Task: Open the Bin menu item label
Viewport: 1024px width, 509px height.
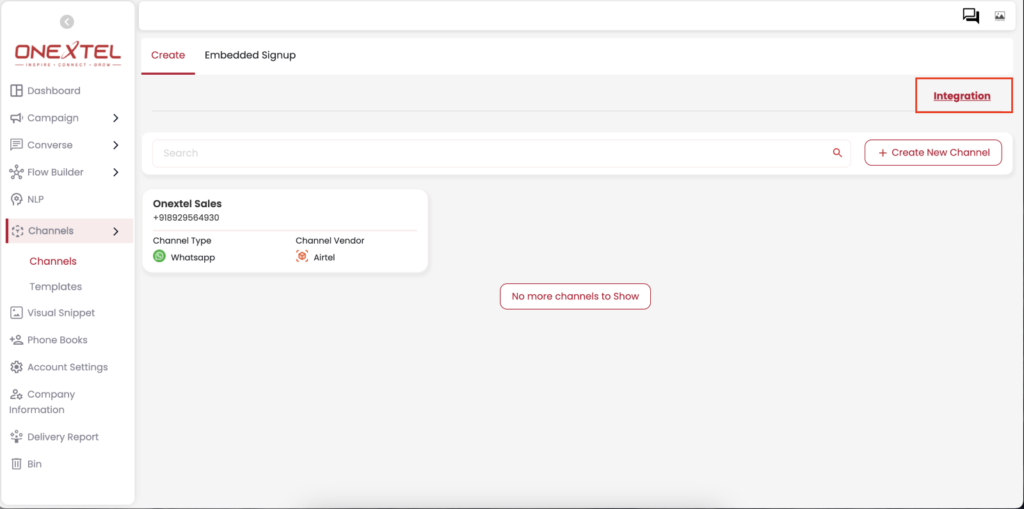Action: point(35,464)
